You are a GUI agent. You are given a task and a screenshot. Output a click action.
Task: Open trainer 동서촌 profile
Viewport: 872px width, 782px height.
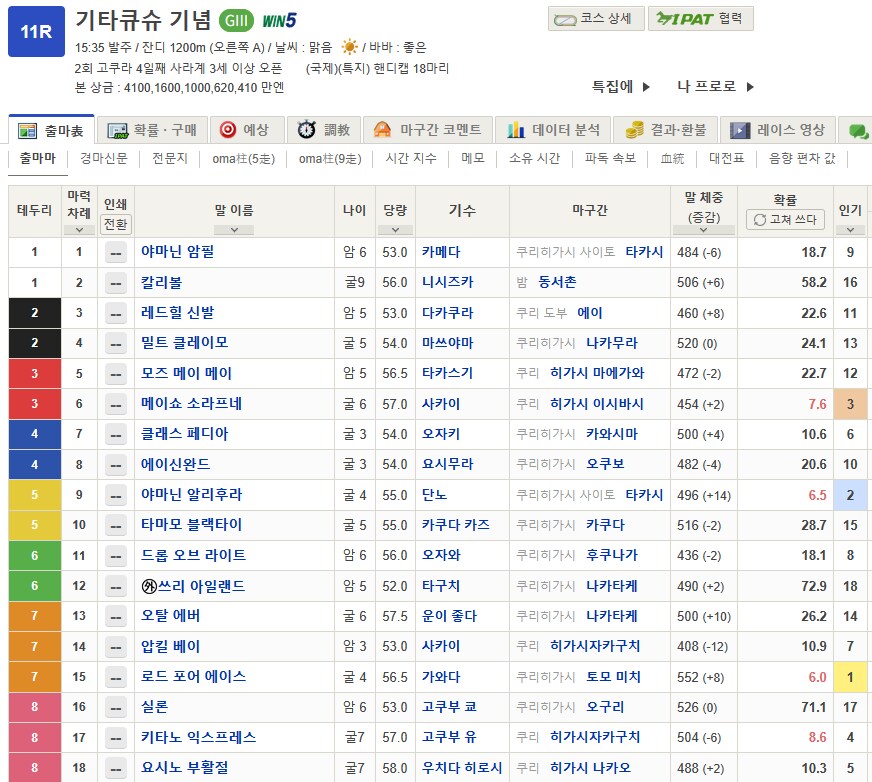tap(557, 282)
